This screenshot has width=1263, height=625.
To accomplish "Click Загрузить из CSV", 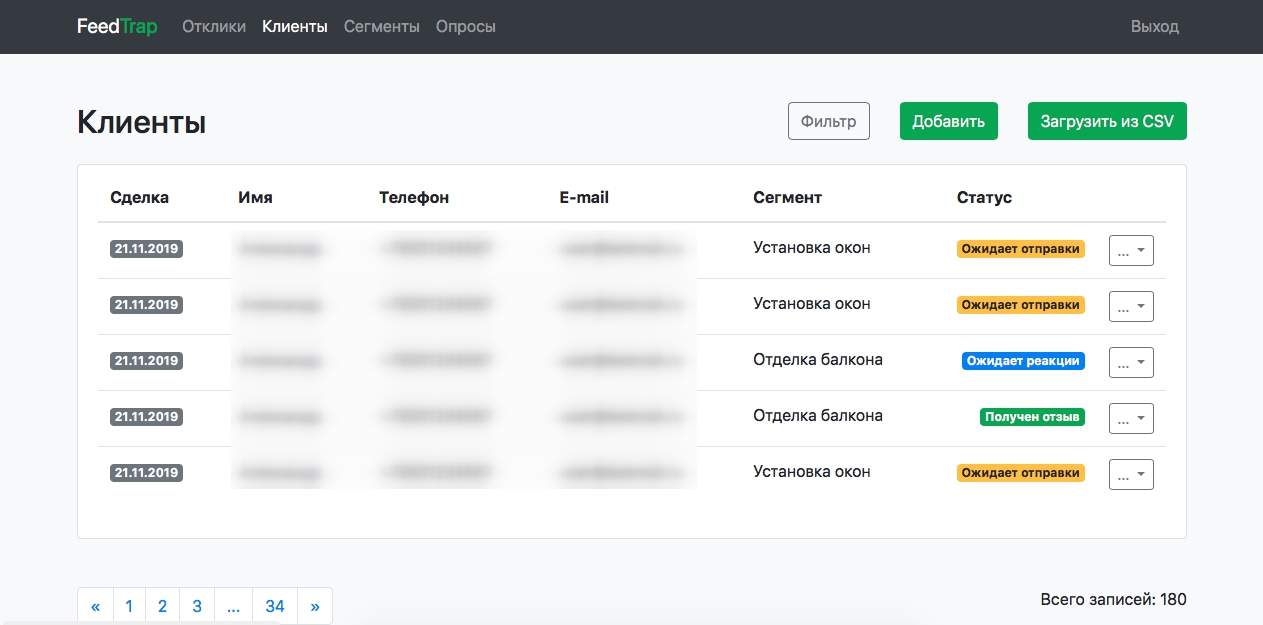I will [x=1107, y=121].
